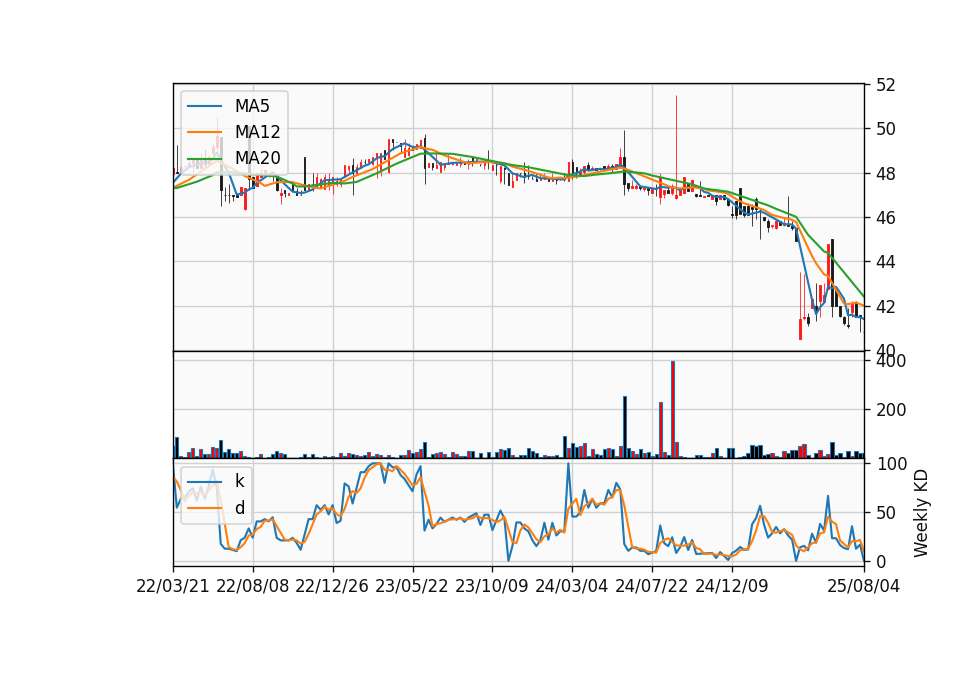
Task: Click the 400 volume axis label
Action: coord(891,361)
